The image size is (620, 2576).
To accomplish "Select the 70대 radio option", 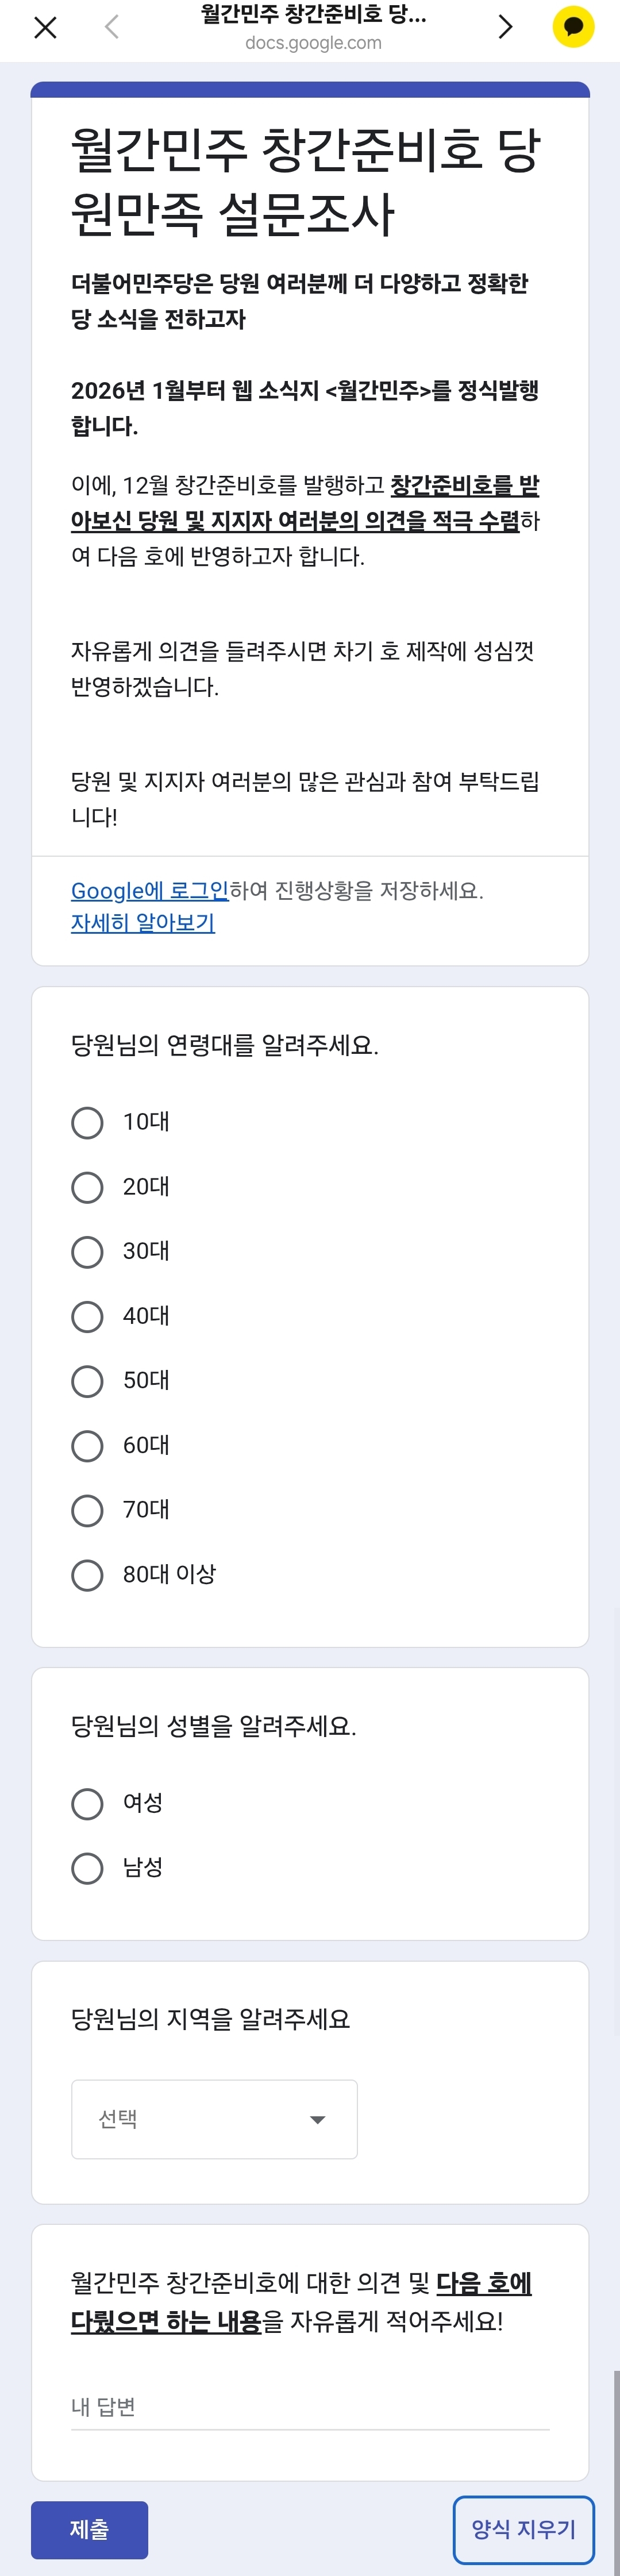I will tap(87, 1510).
